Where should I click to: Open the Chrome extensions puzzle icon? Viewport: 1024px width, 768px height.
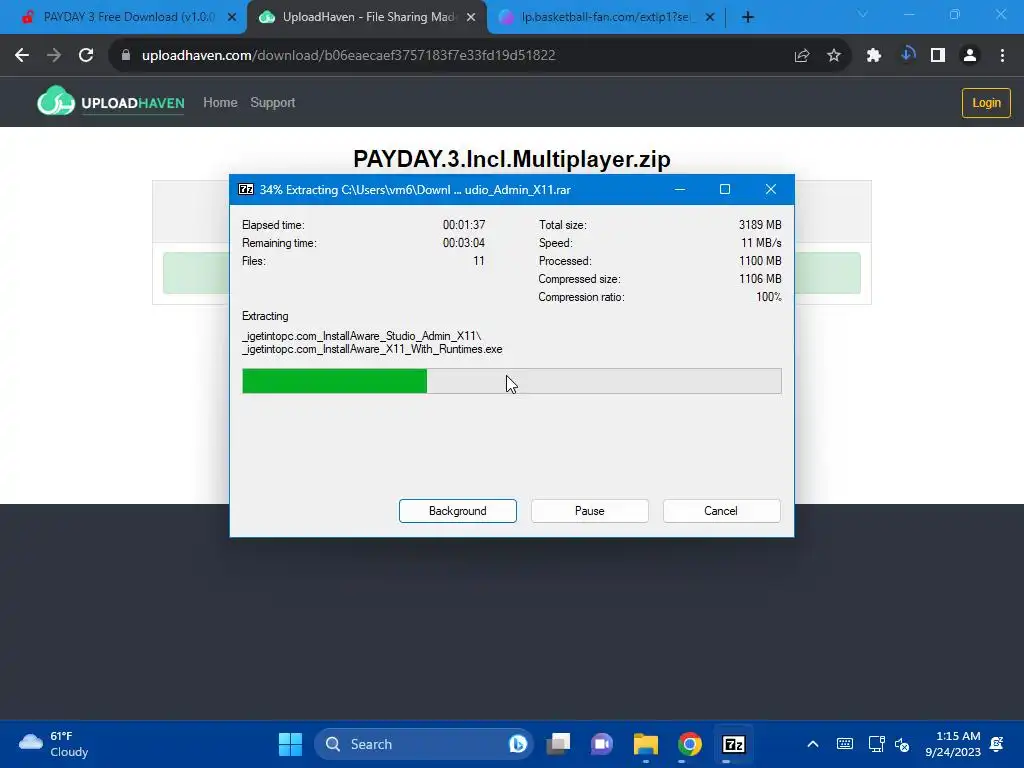874,56
